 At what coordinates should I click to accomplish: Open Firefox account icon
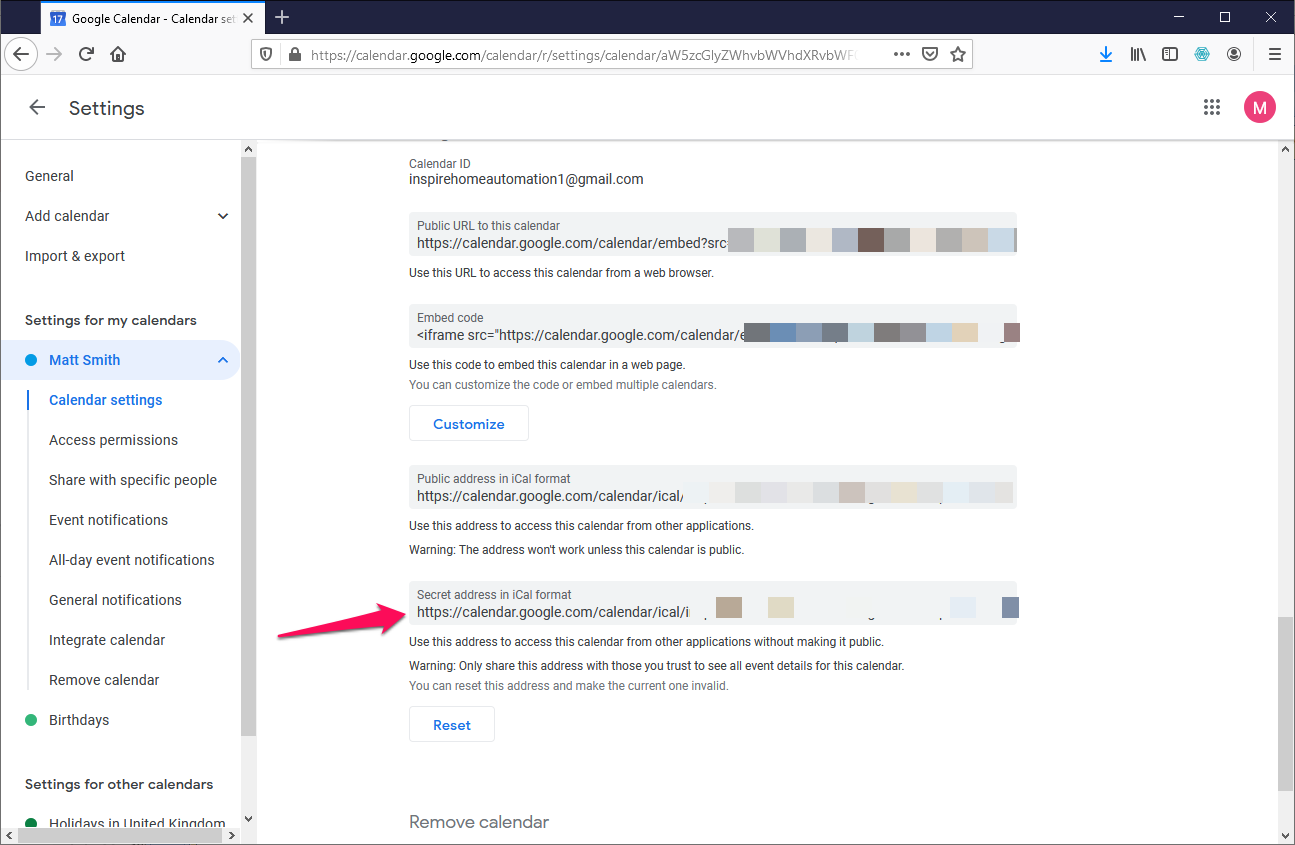click(1234, 54)
